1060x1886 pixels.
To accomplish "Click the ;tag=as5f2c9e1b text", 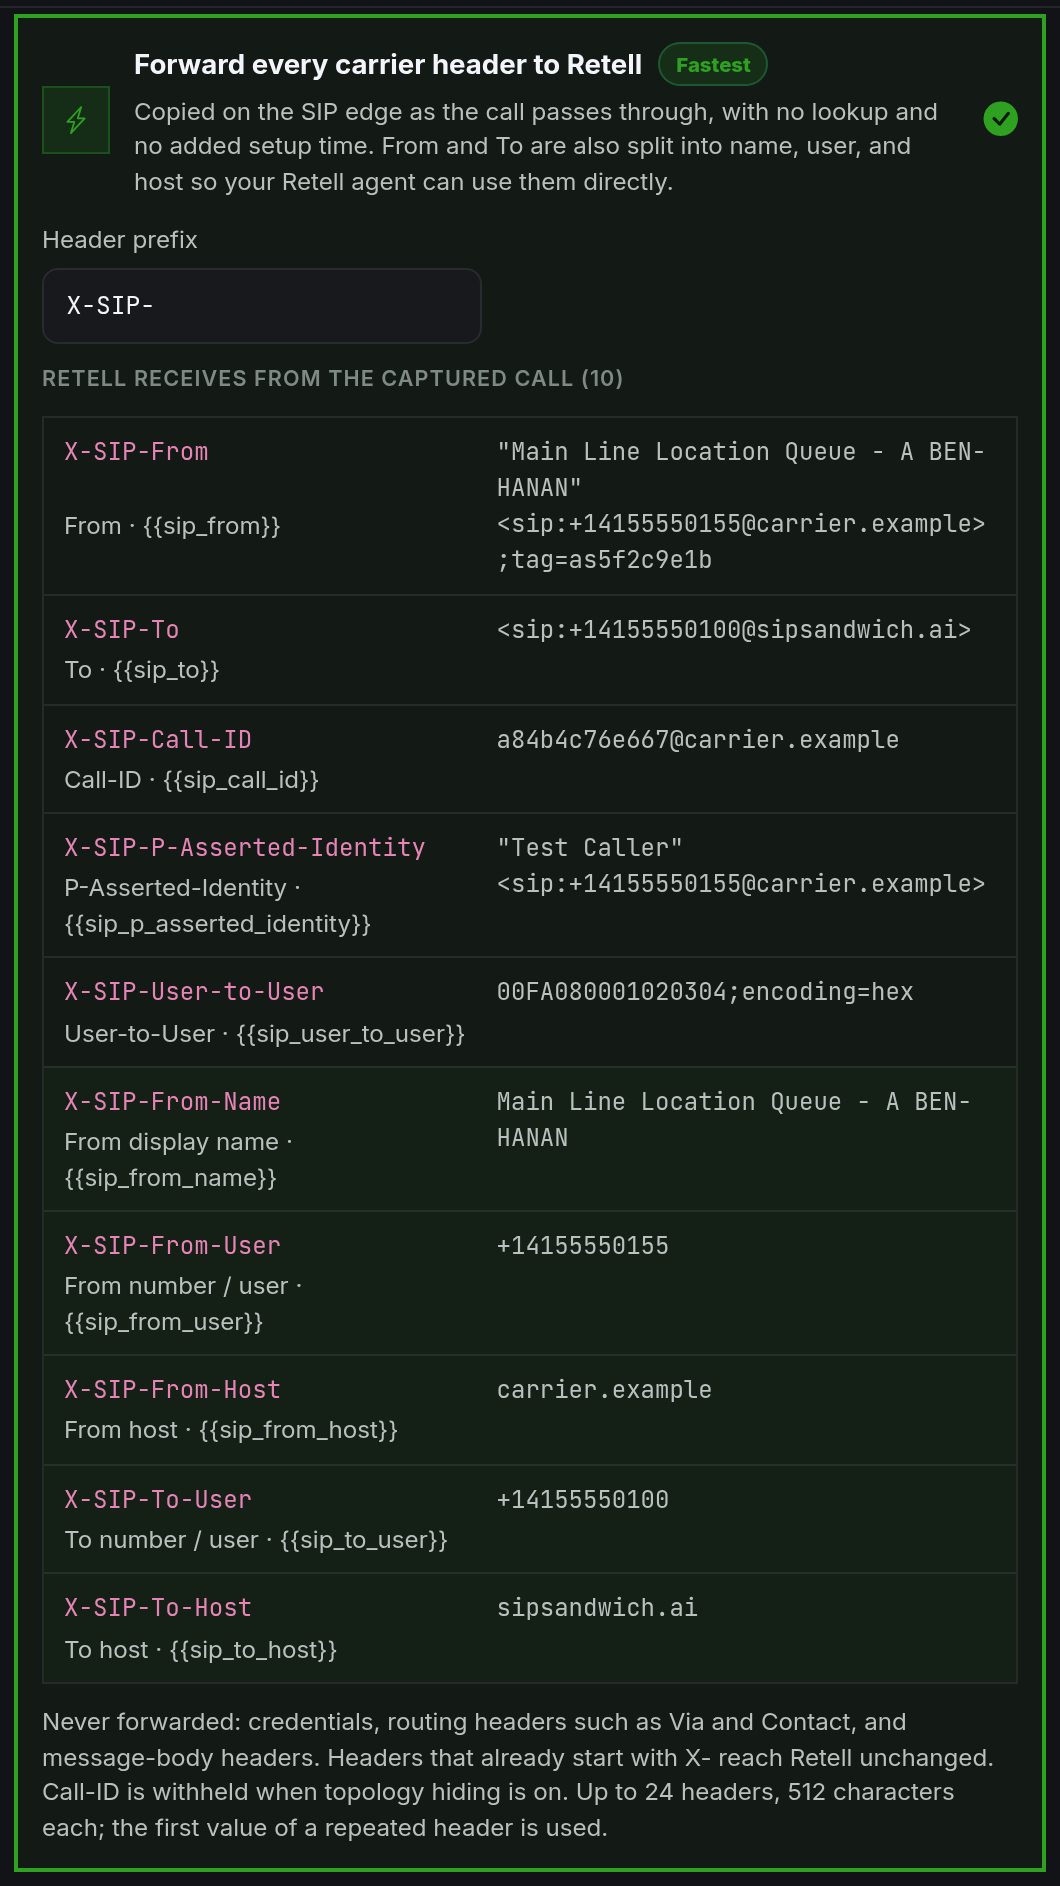I will click(604, 560).
